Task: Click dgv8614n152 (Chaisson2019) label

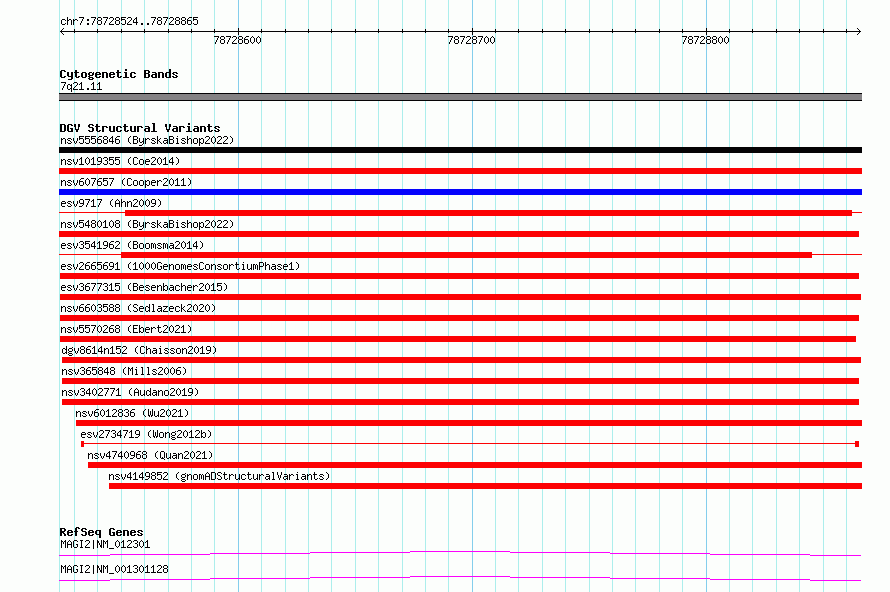Action: point(139,350)
